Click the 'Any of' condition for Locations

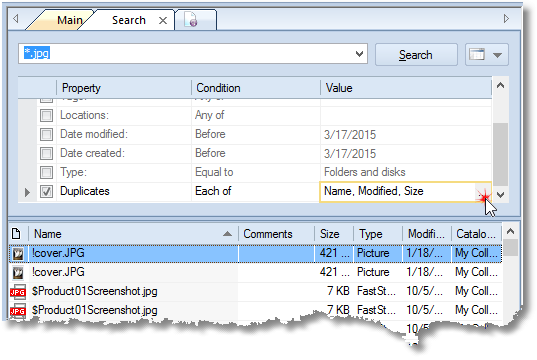(x=210, y=115)
